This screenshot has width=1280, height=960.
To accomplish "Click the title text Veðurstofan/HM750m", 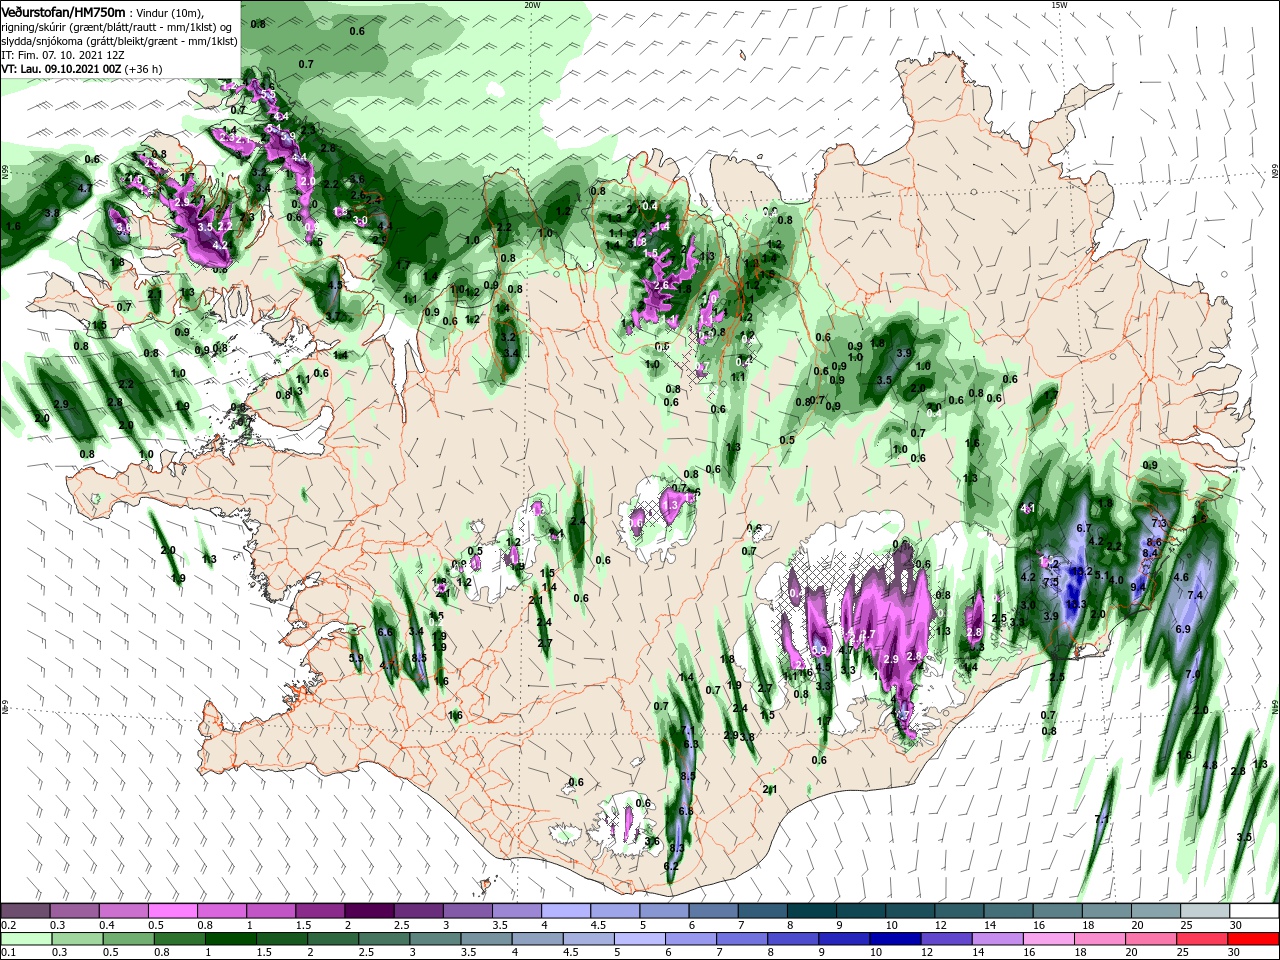I will click(63, 12).
